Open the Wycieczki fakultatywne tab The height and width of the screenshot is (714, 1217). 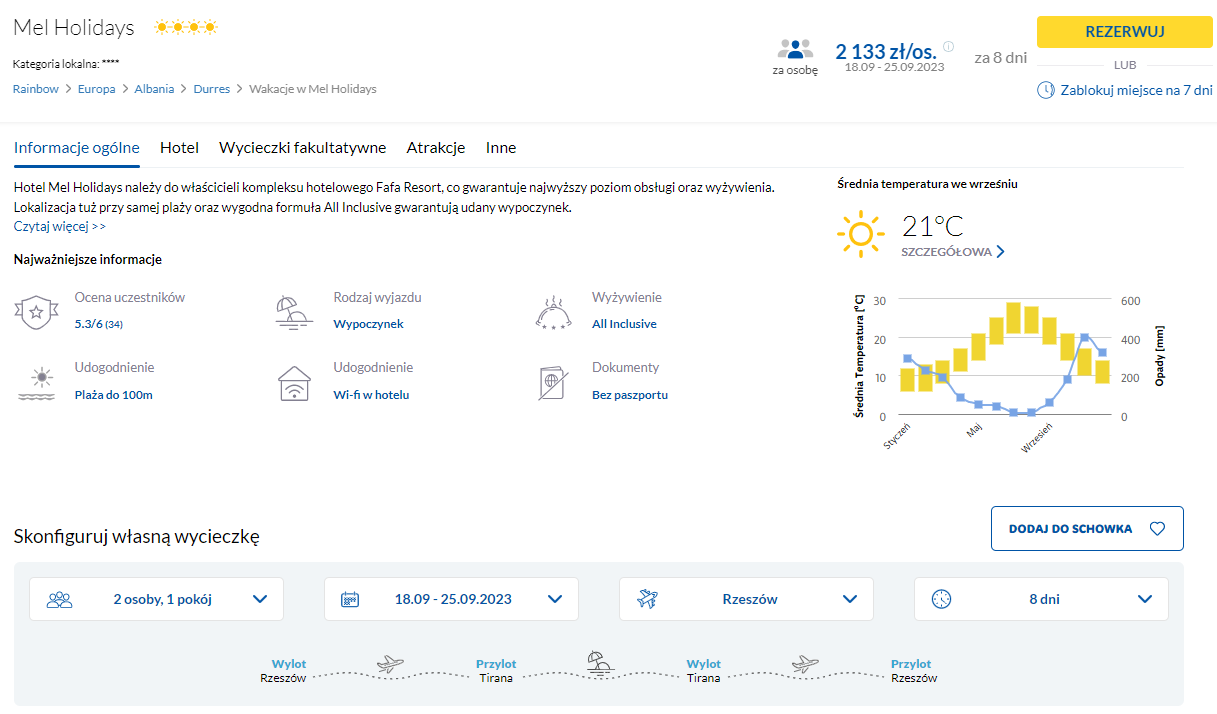coord(302,148)
